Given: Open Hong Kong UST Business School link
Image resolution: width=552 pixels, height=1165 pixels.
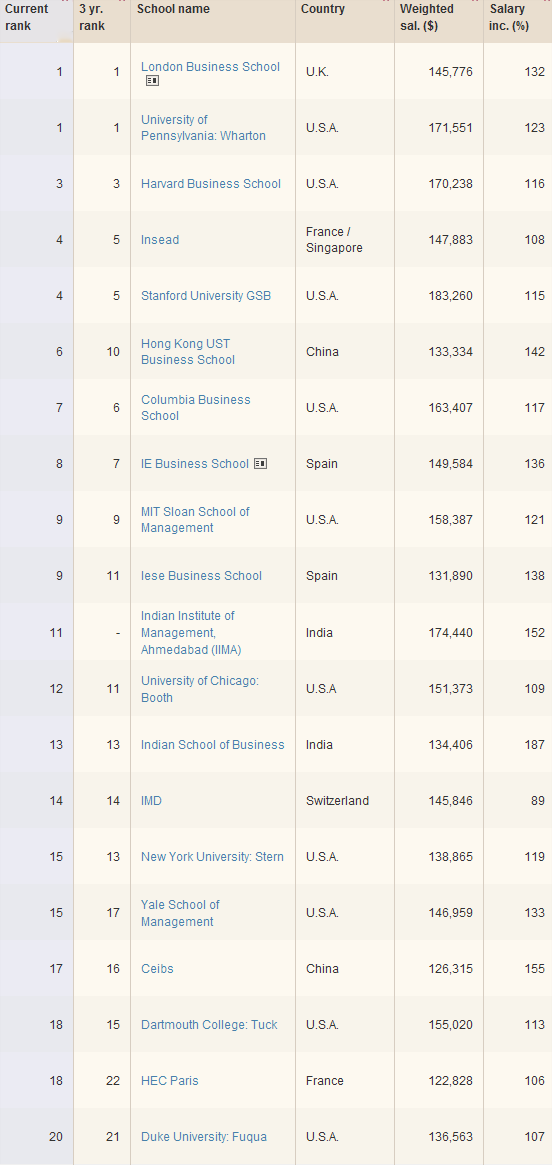Looking at the screenshot, I should pyautogui.click(x=188, y=352).
